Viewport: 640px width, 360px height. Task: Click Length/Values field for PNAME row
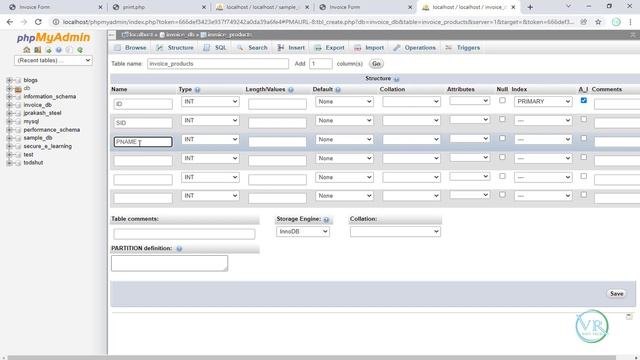pos(277,142)
